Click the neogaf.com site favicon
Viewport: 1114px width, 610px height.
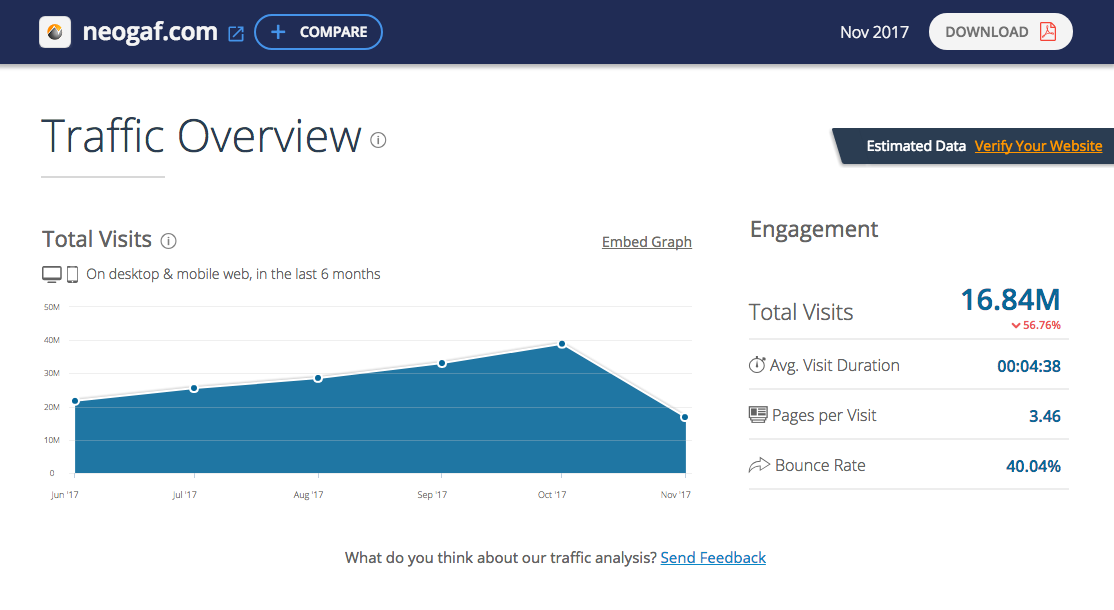(x=55, y=32)
